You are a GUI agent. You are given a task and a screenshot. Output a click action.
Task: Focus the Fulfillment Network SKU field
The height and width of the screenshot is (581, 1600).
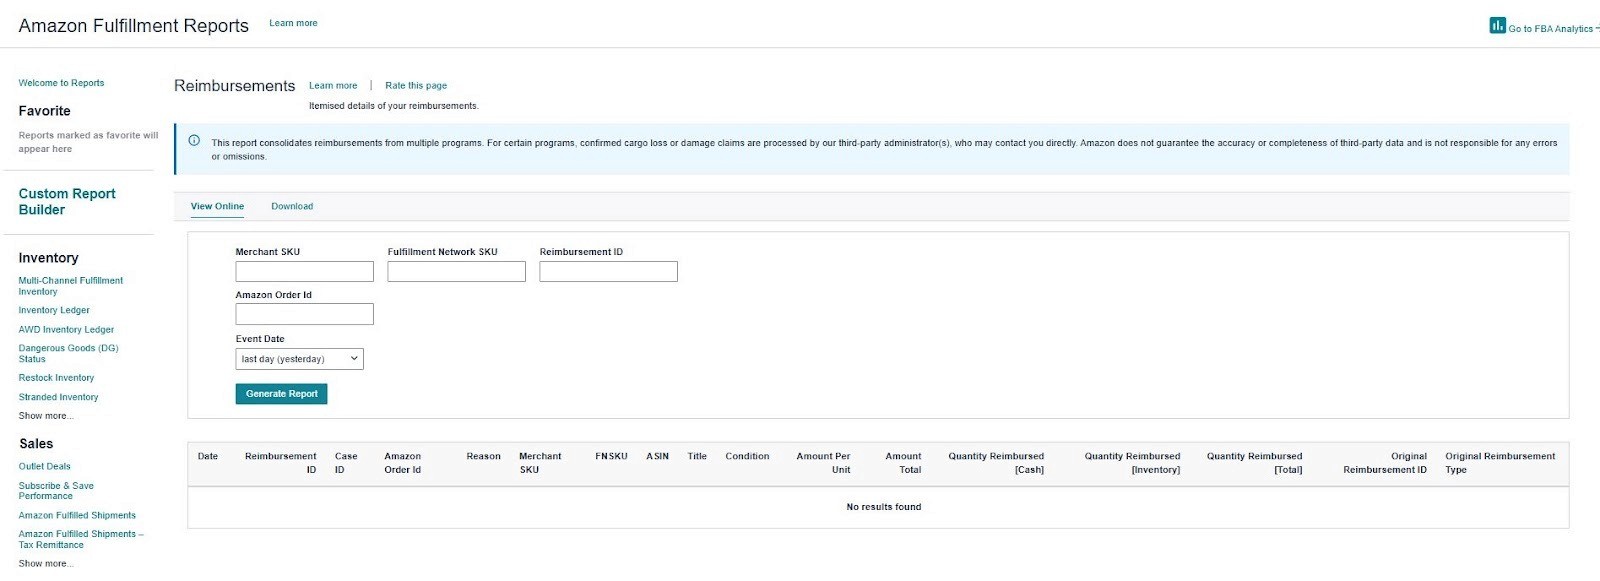pos(457,272)
